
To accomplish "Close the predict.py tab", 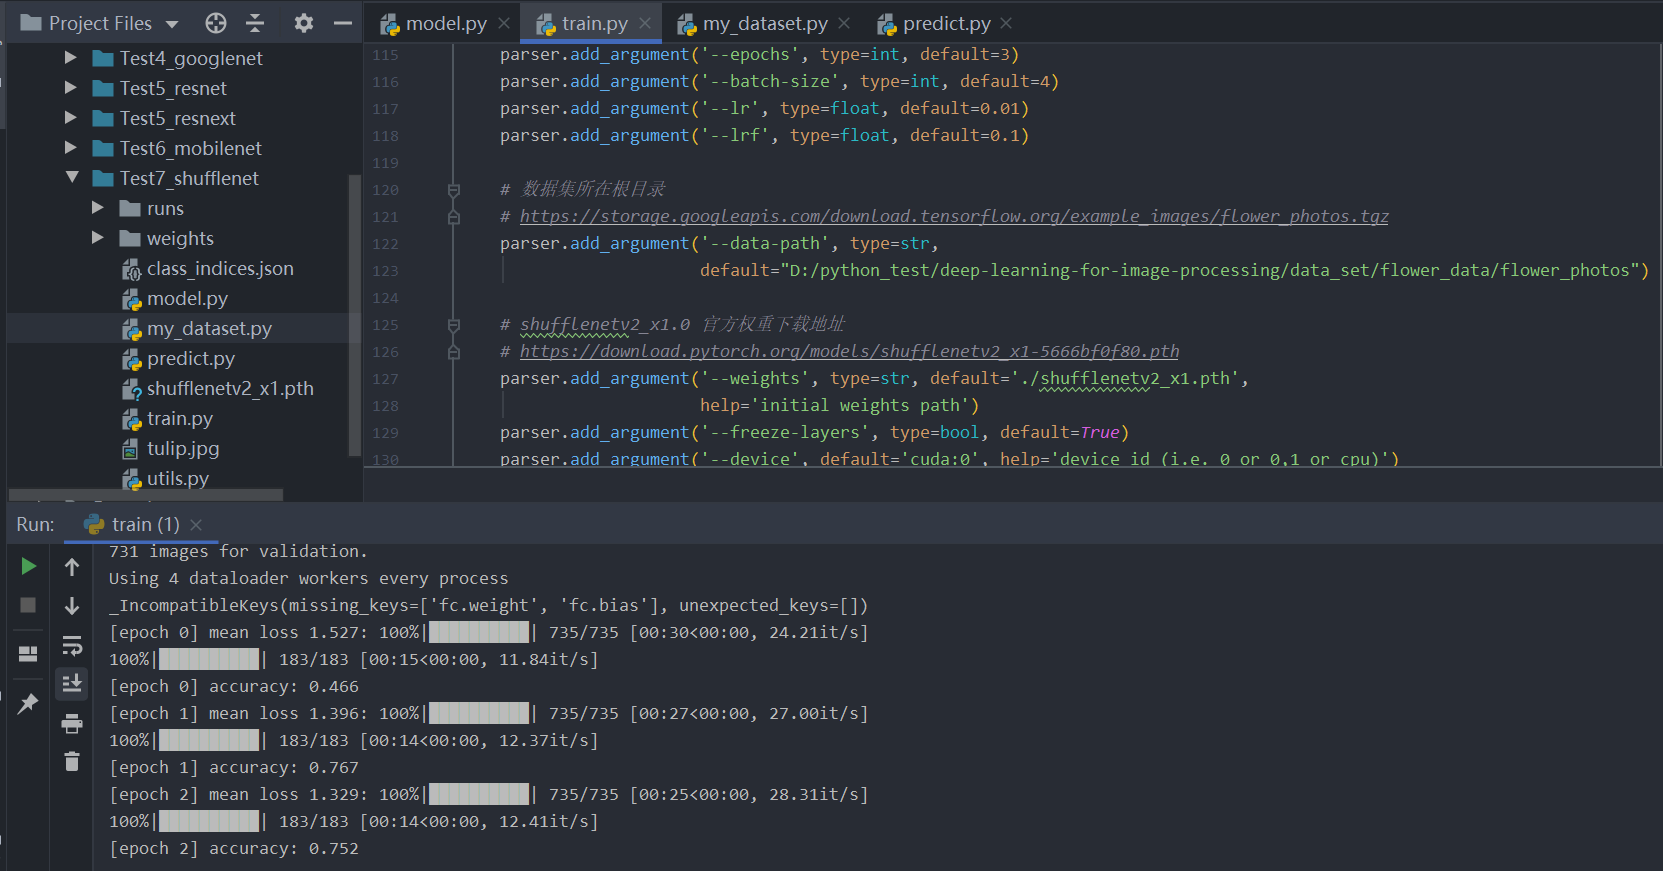I will [1006, 23].
